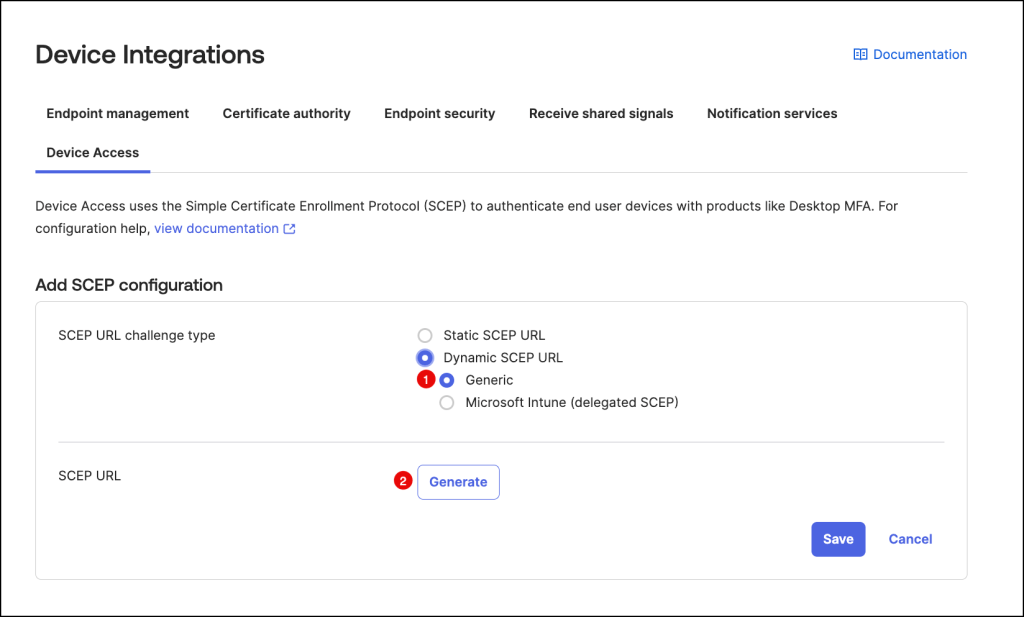Select the Dynamic SCEP URL option
The image size is (1024, 617).
point(426,358)
